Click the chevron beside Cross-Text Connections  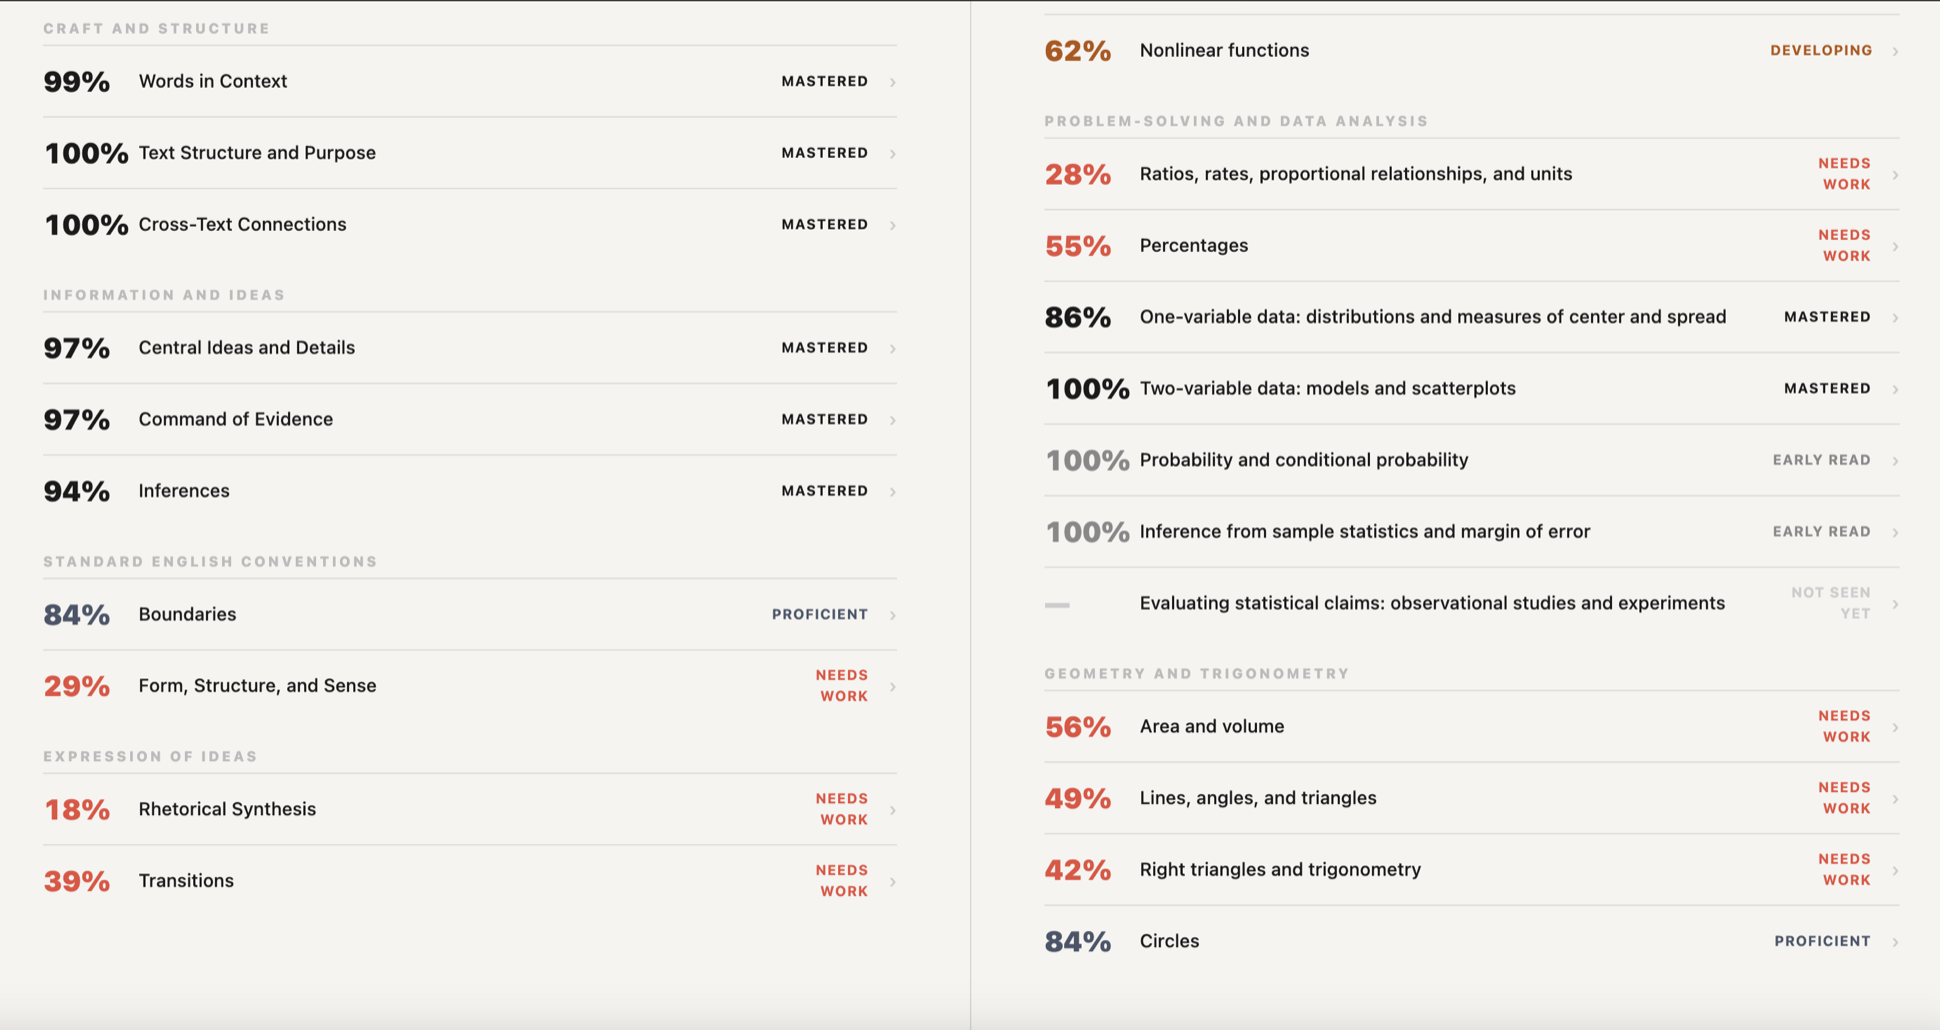(892, 225)
